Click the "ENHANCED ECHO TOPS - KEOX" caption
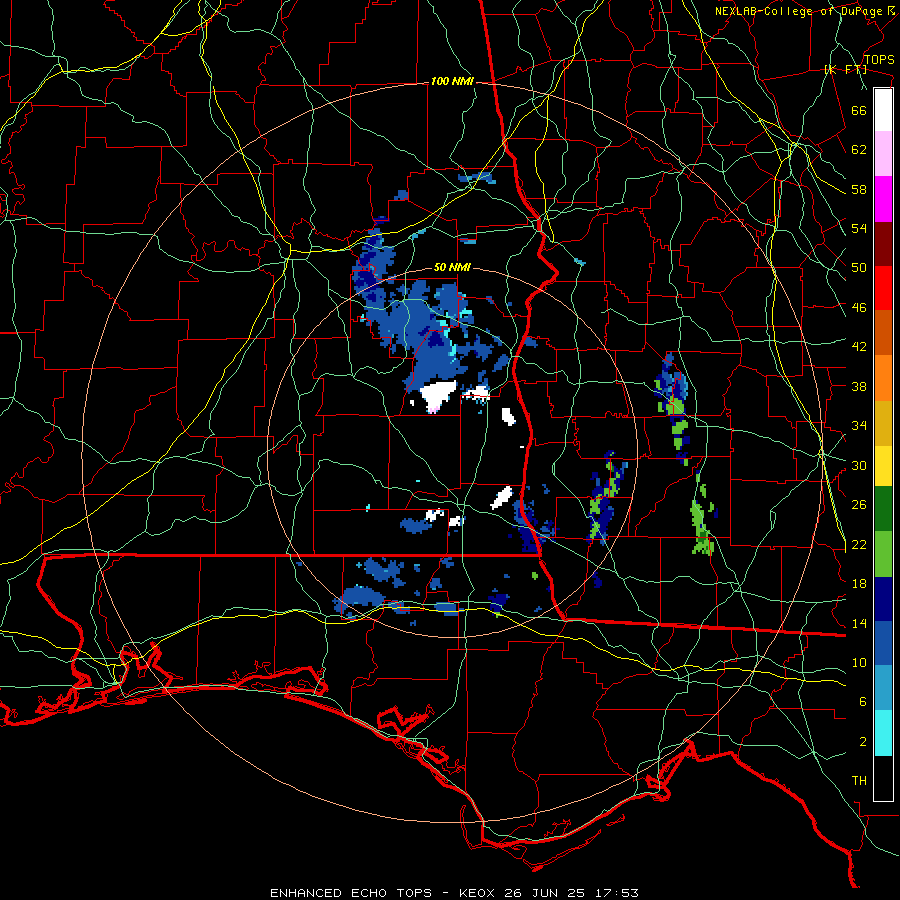Viewport: 900px width, 900px height. coord(384,893)
